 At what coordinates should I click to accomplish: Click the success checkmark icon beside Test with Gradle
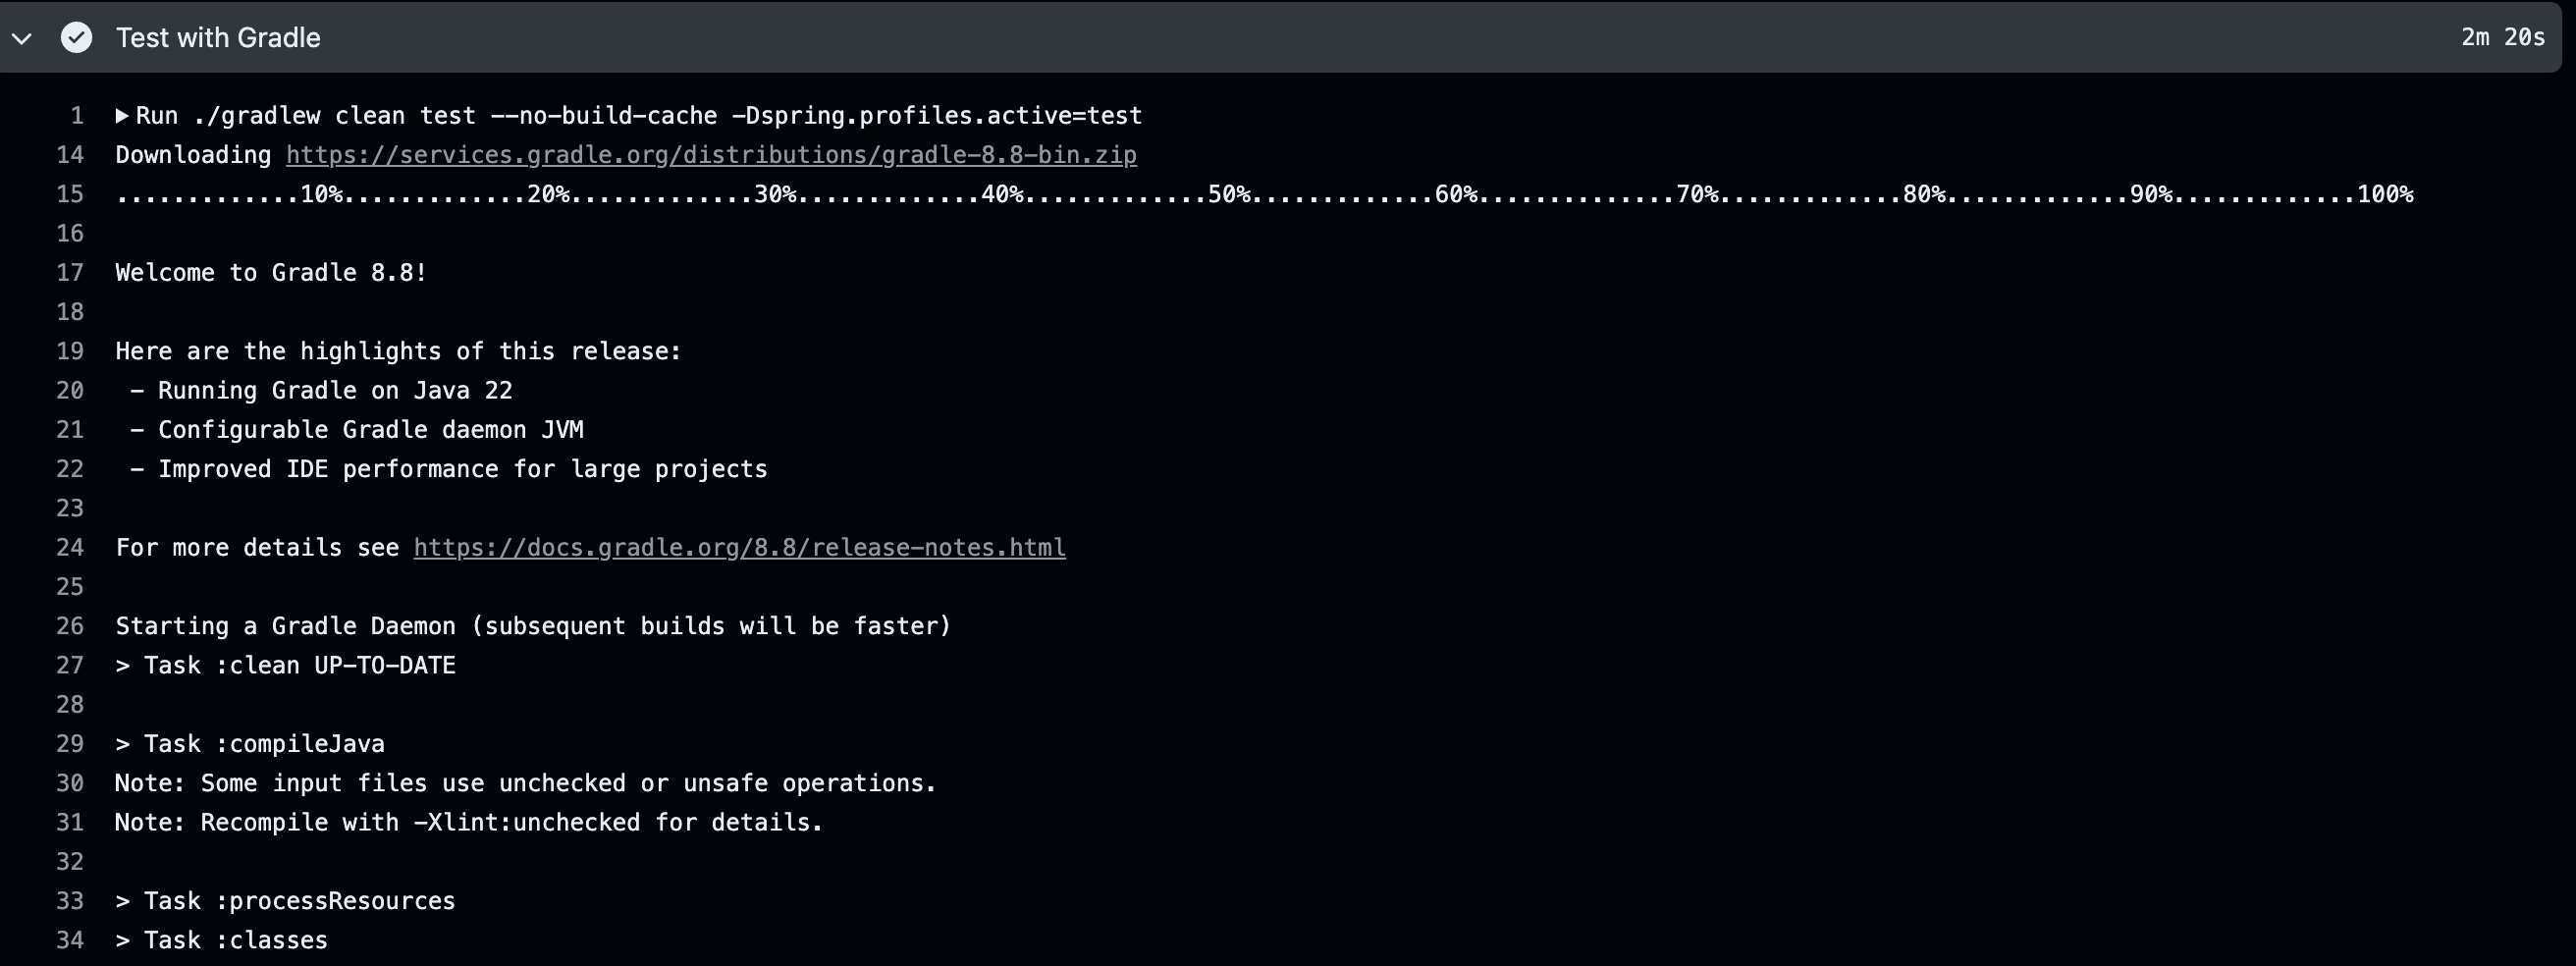[x=76, y=38]
